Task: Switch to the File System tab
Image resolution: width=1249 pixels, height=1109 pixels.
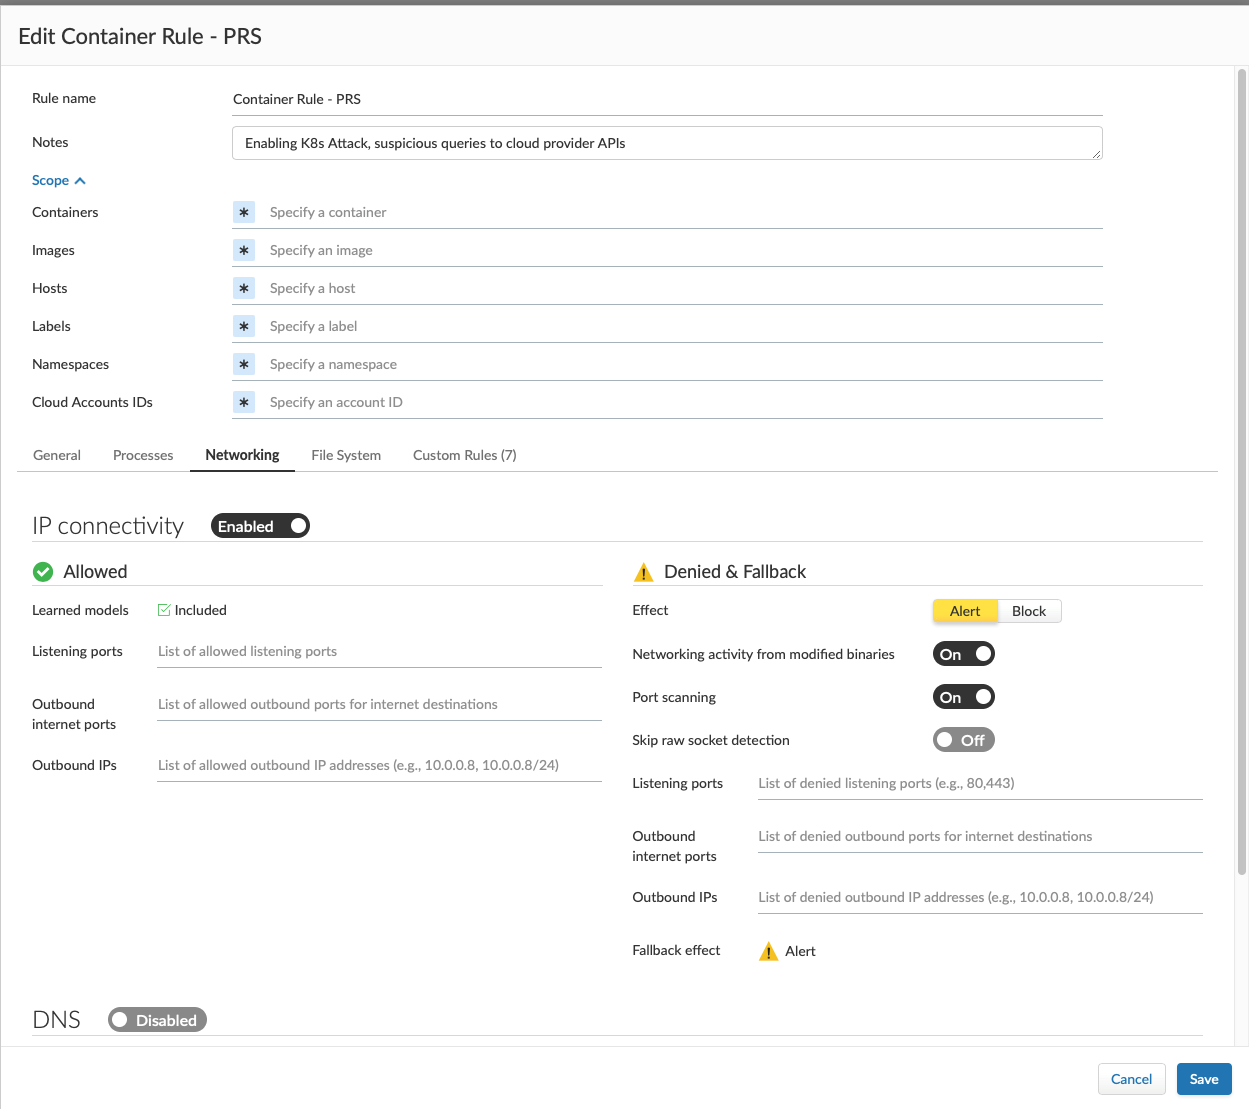Action: [346, 455]
